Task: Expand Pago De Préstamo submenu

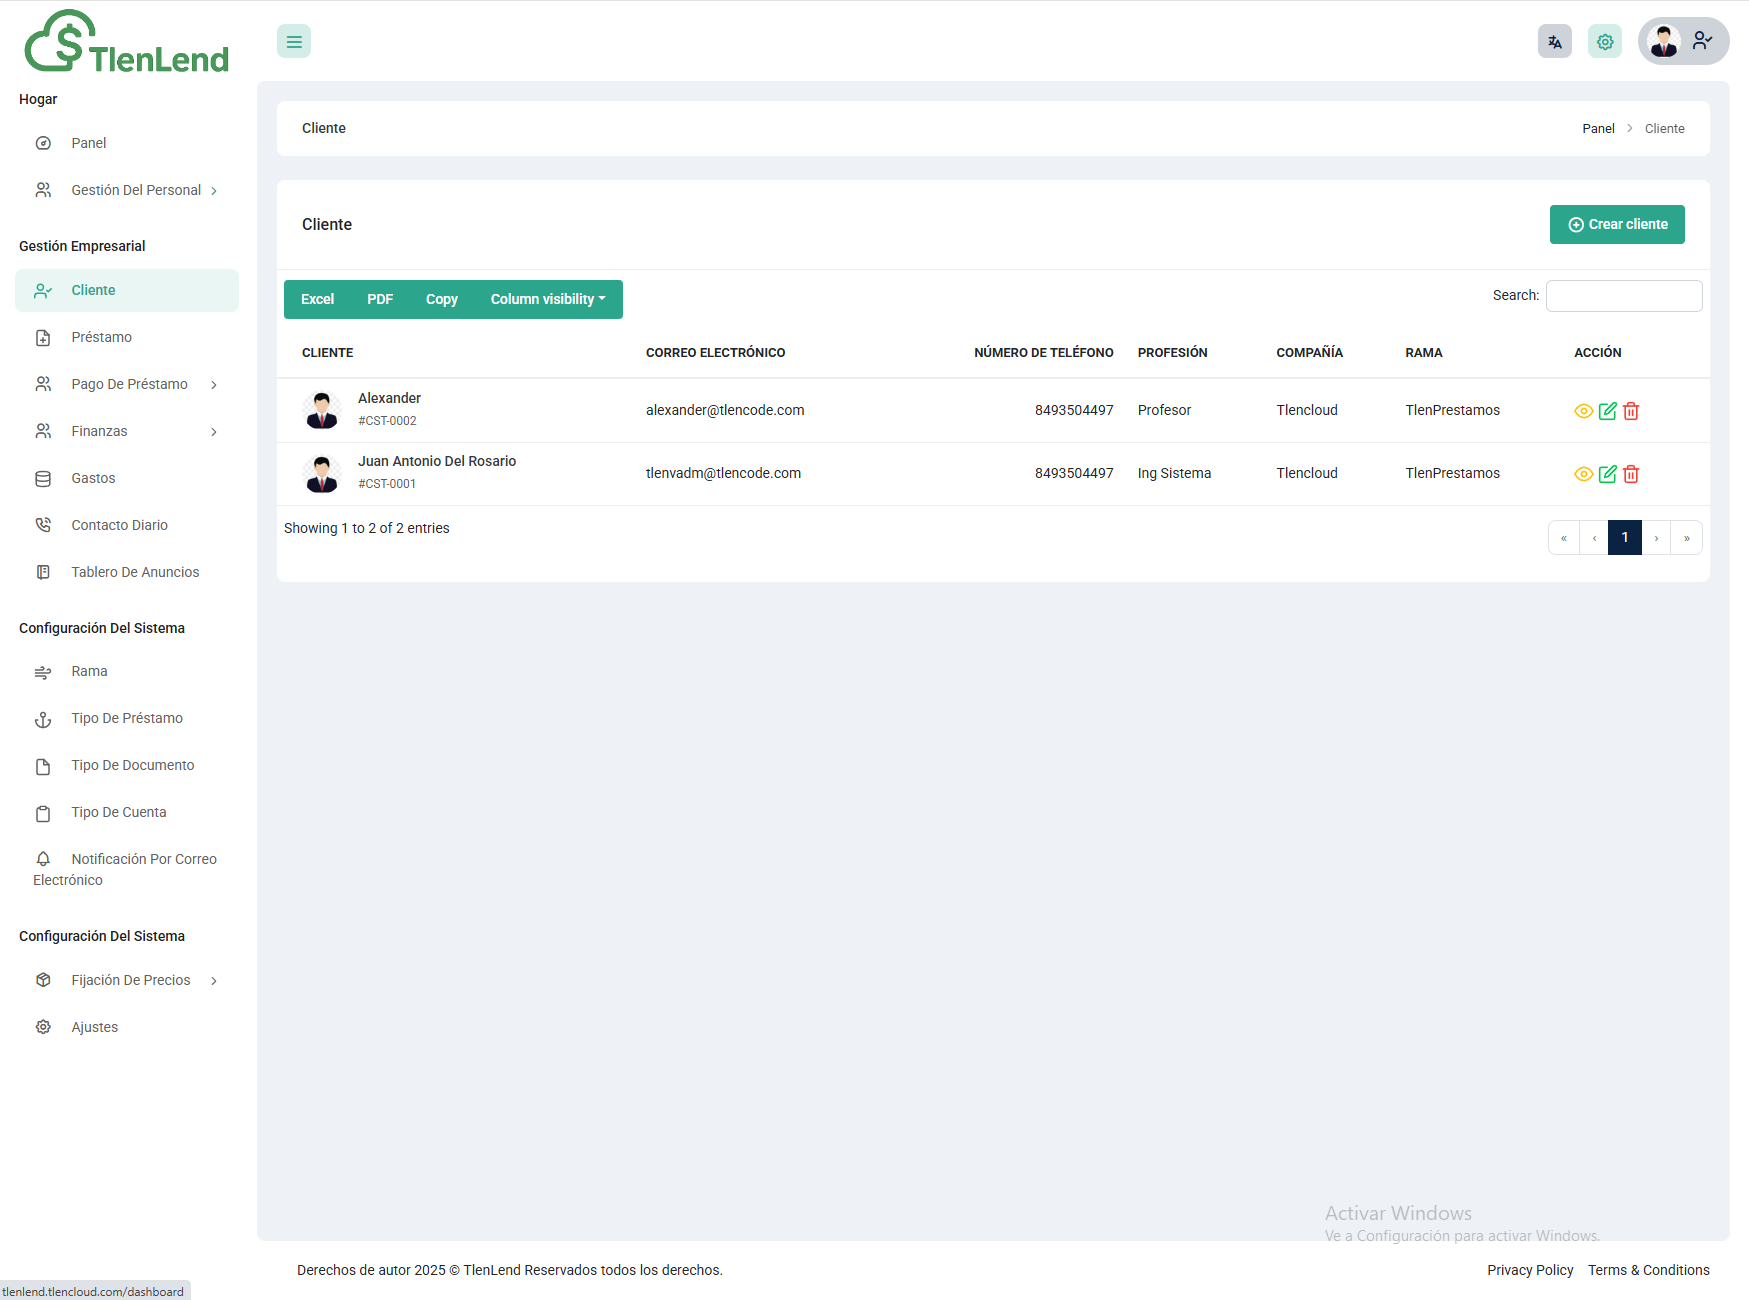Action: click(129, 384)
